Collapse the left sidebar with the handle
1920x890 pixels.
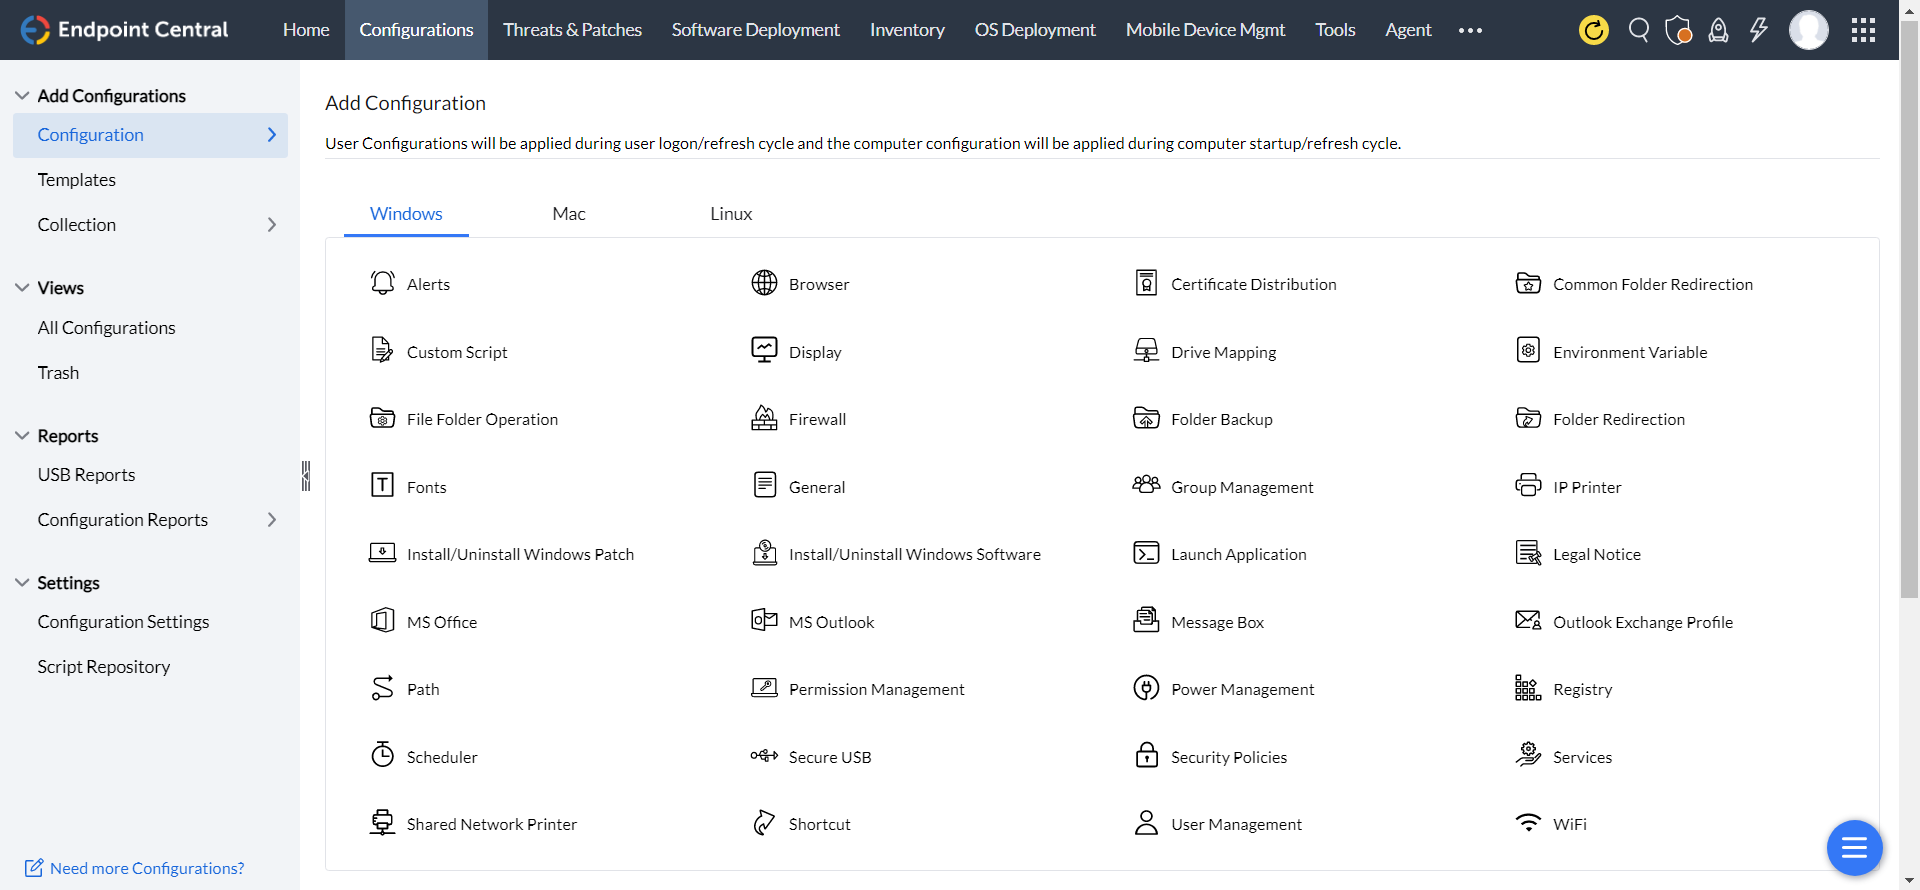pos(306,476)
